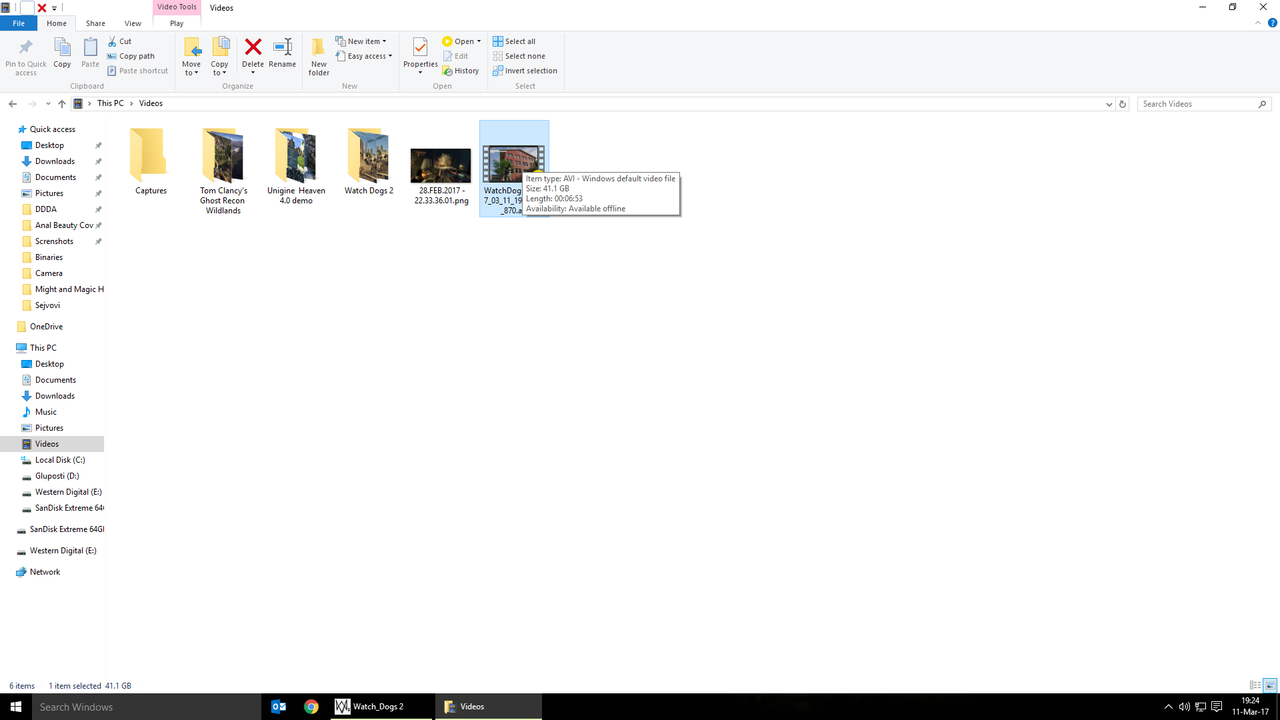The image size is (1280, 720).
Task: Switch to the View ribbon tab
Action: point(133,23)
